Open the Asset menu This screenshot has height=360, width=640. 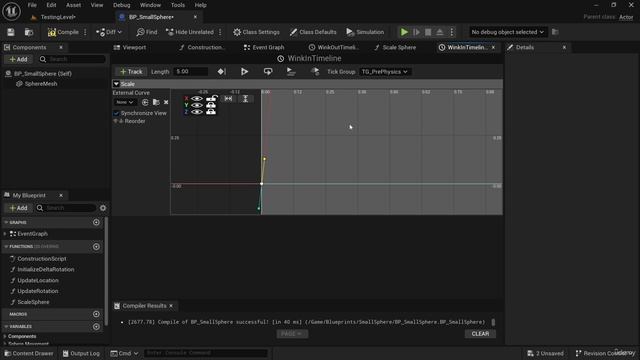pos(73,5)
